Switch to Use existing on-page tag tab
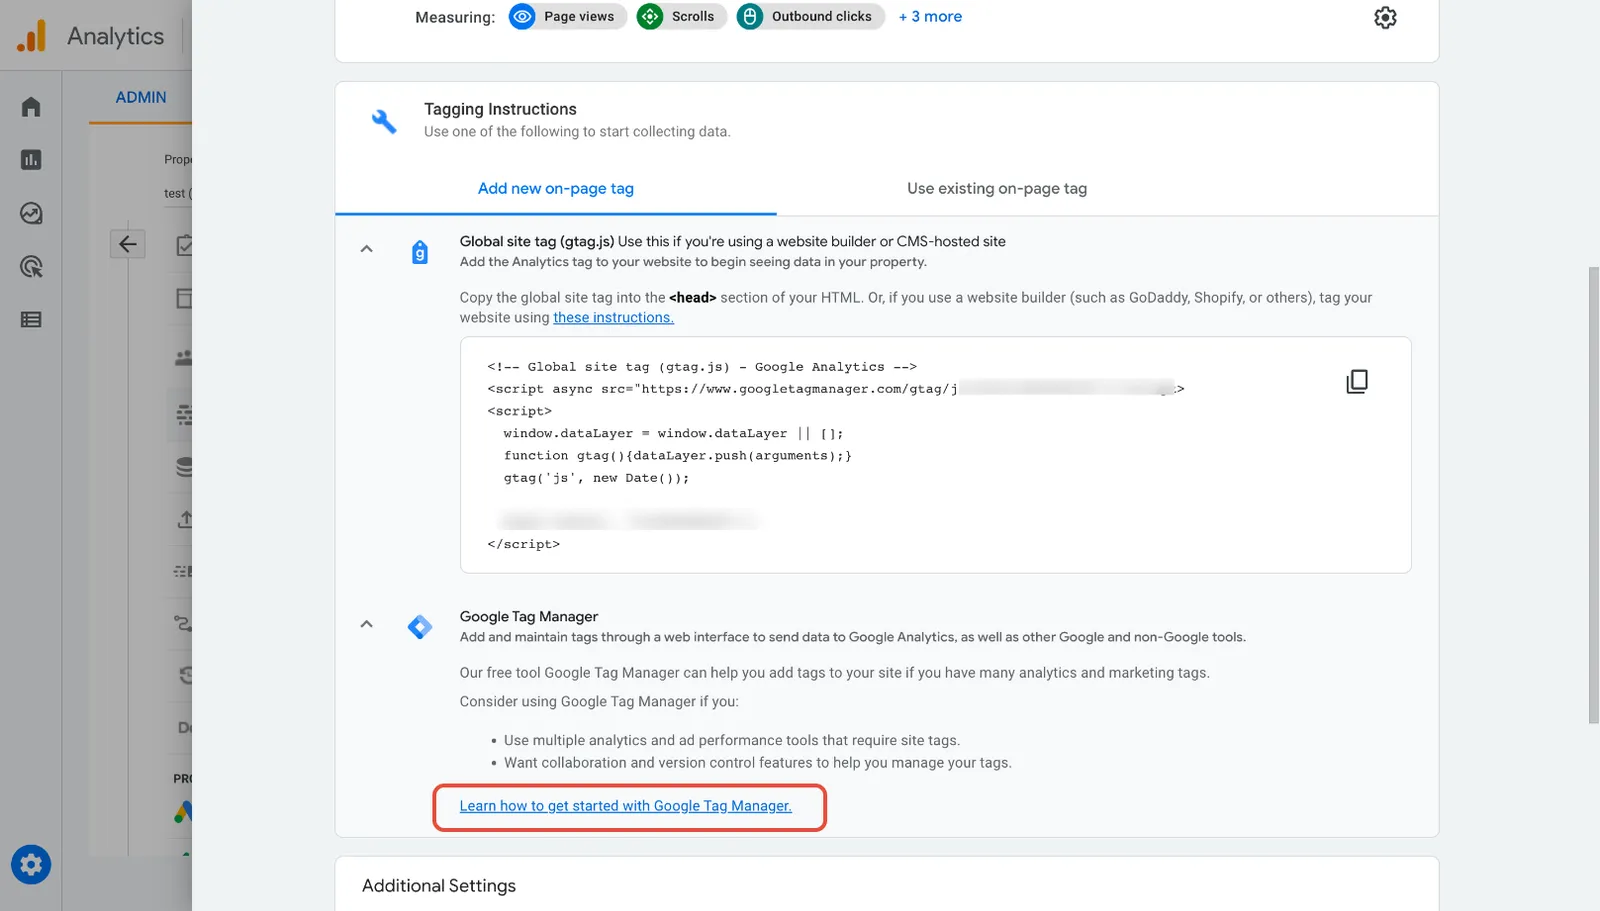The width and height of the screenshot is (1600, 911). (997, 188)
